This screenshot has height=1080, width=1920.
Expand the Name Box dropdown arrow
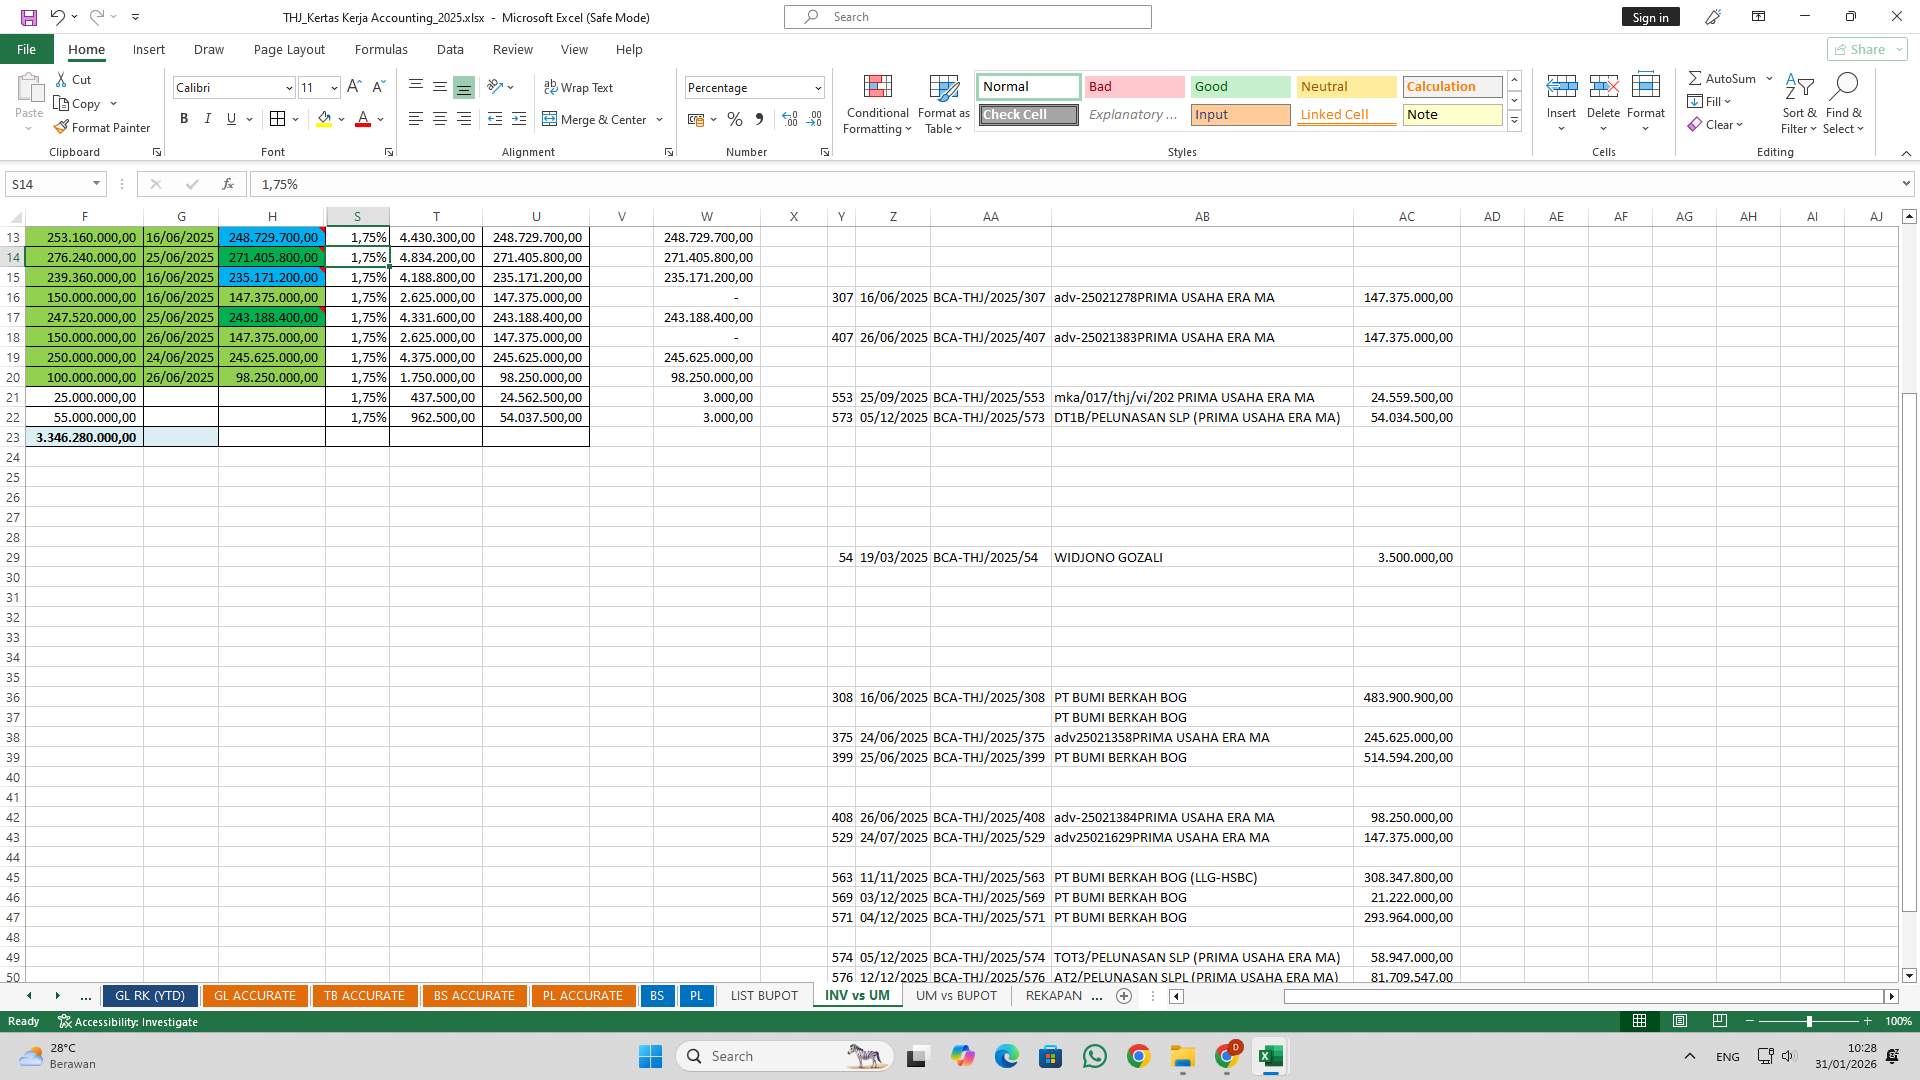click(x=96, y=184)
